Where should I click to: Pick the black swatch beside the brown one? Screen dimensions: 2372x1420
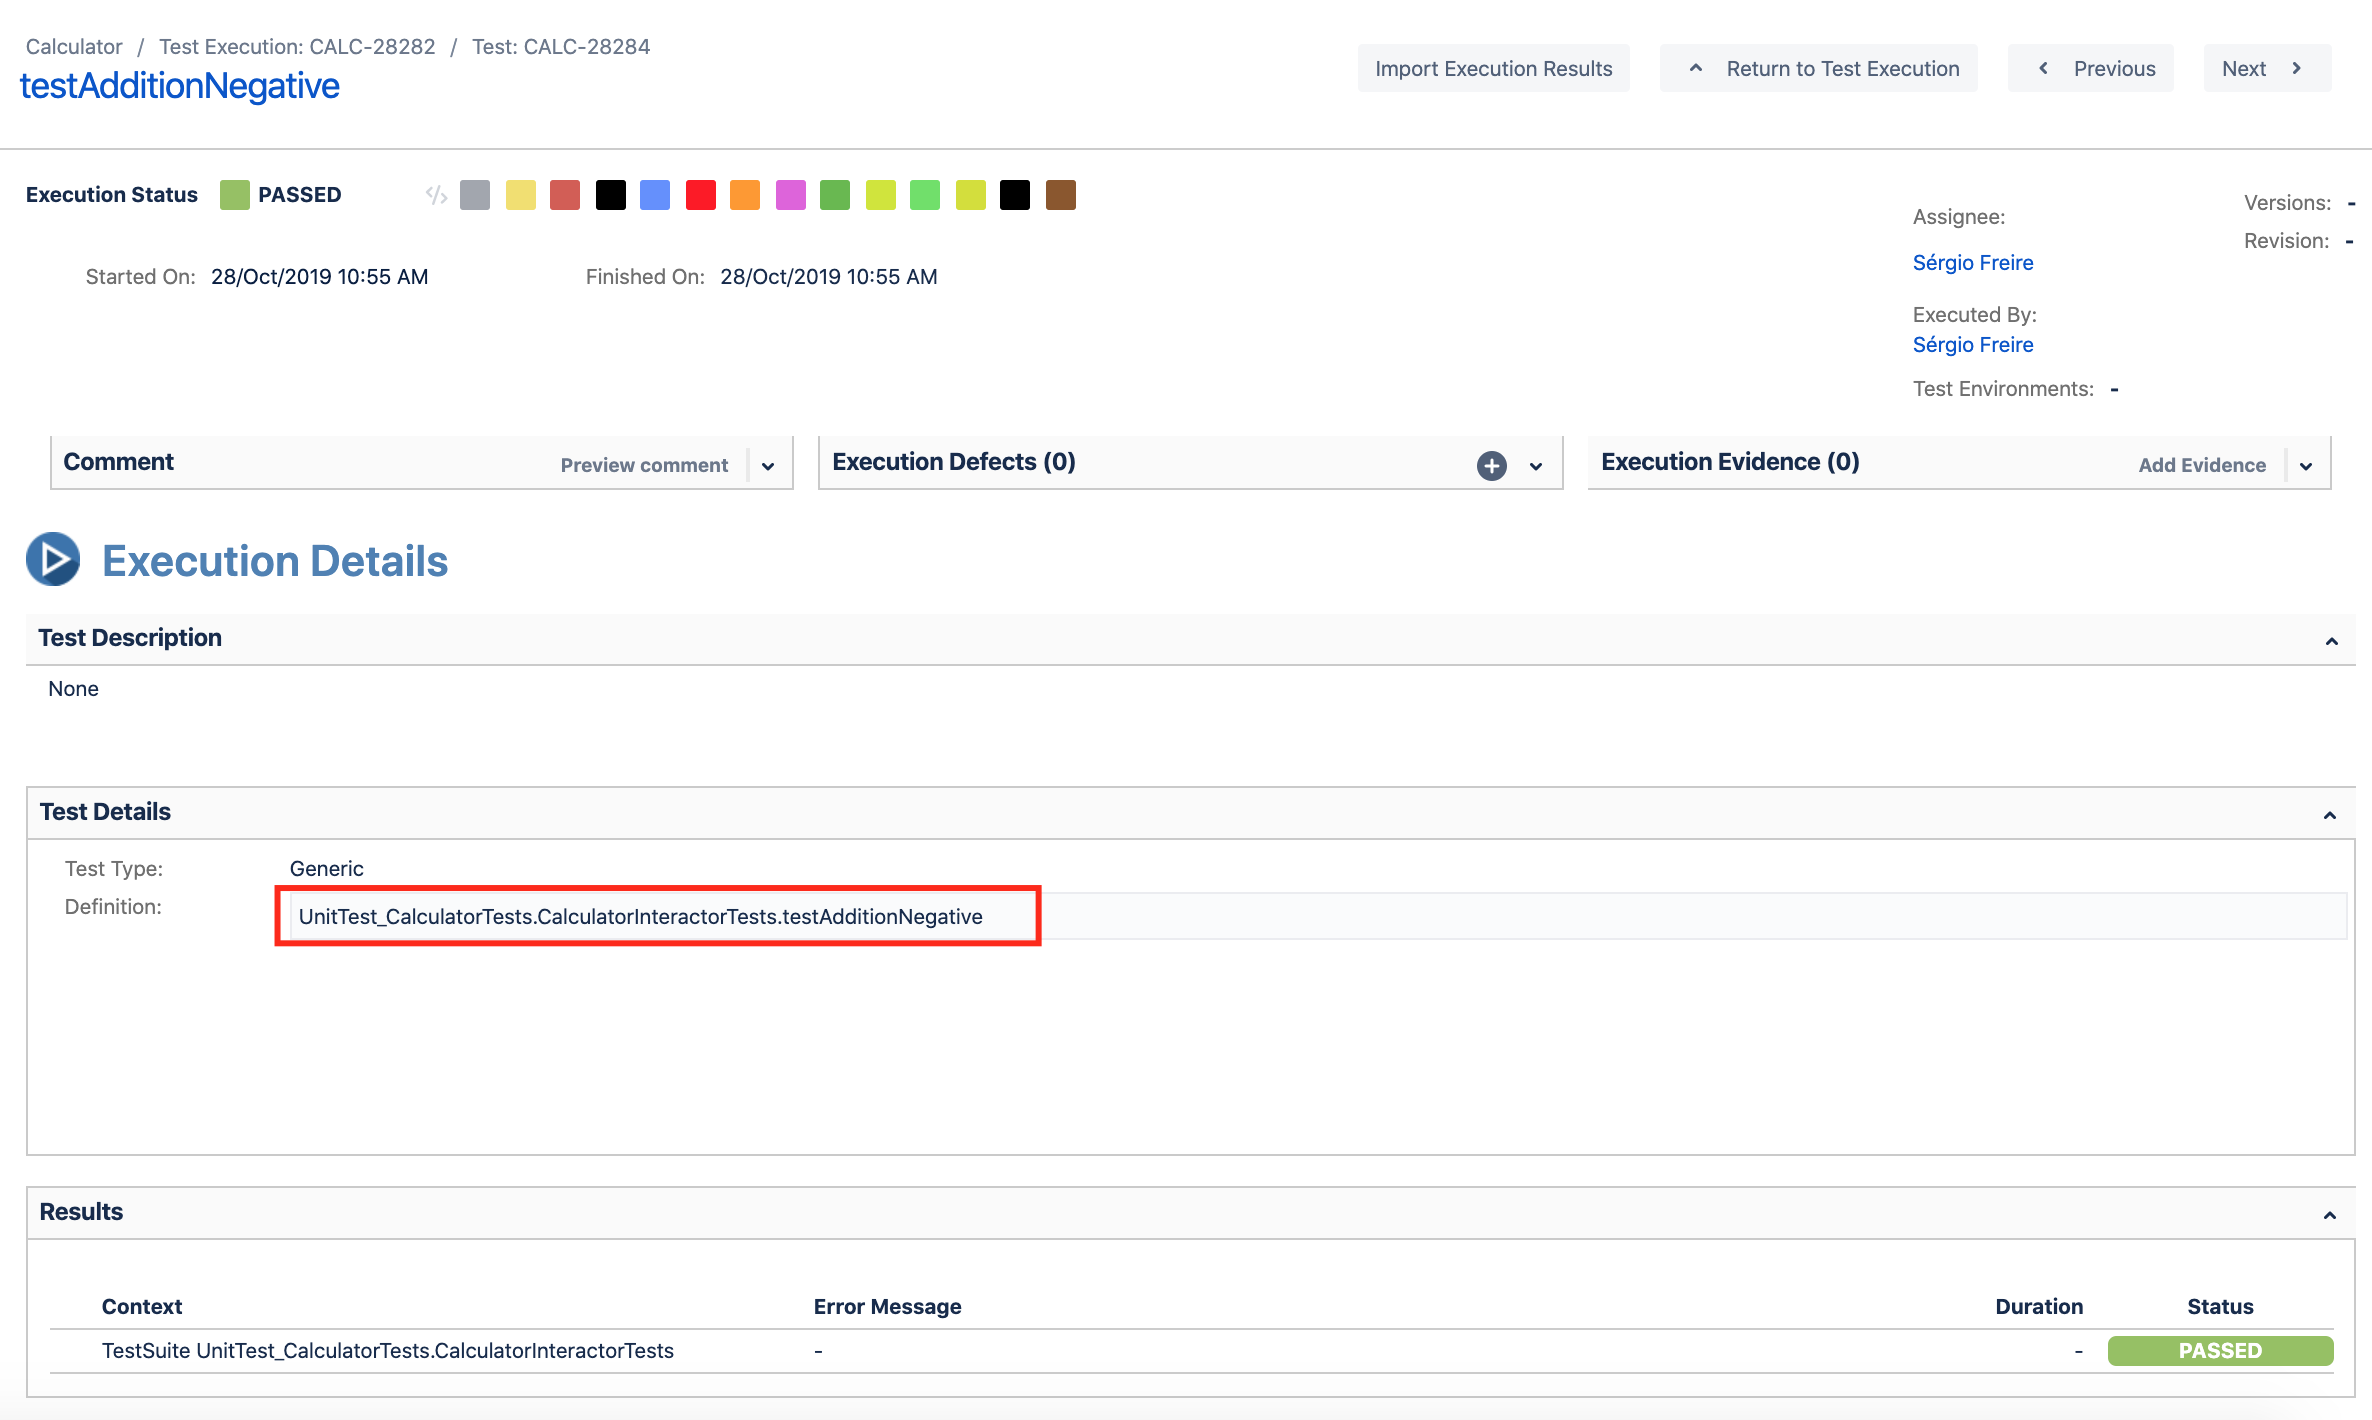(x=1015, y=195)
